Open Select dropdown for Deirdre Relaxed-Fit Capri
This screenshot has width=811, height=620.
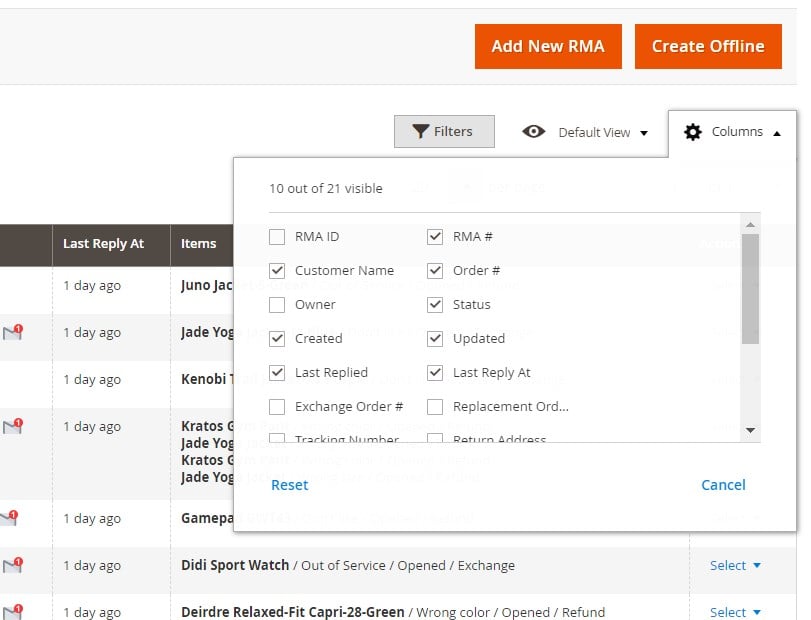pyautogui.click(x=735, y=612)
